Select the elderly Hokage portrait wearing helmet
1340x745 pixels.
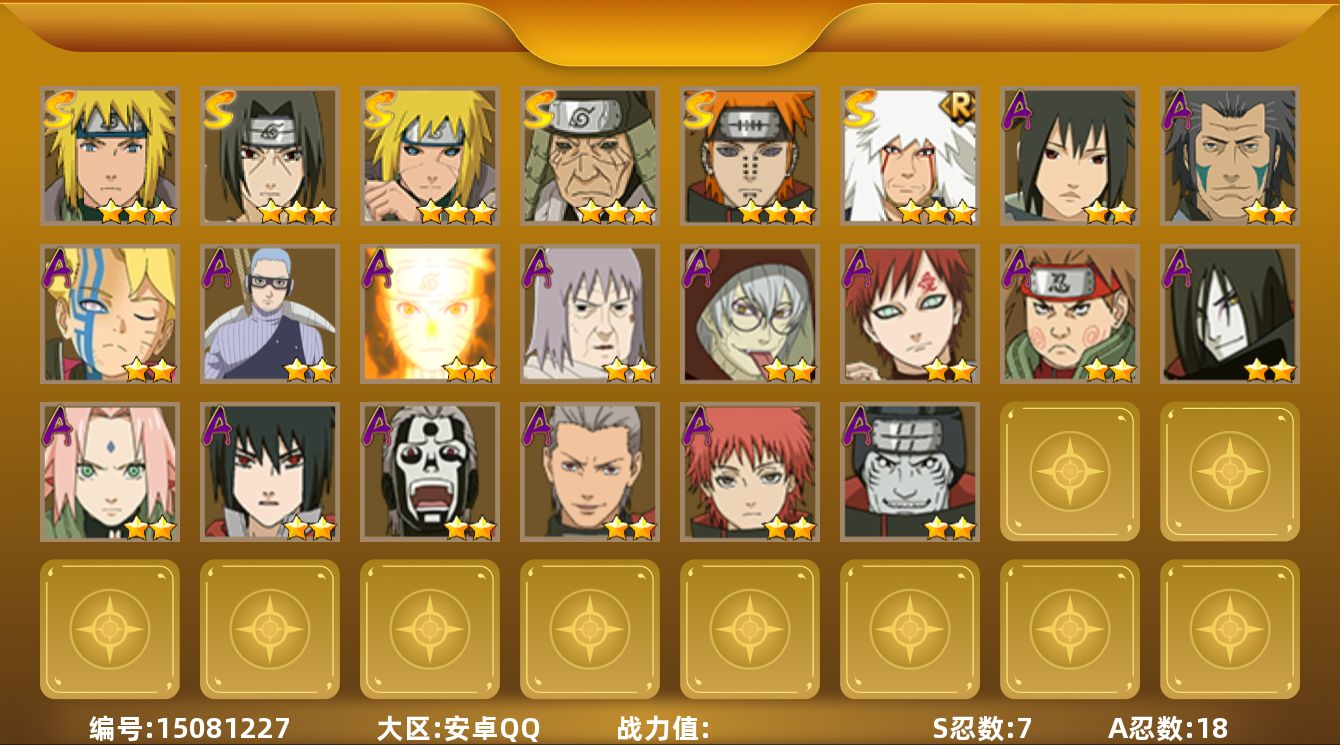[590, 156]
